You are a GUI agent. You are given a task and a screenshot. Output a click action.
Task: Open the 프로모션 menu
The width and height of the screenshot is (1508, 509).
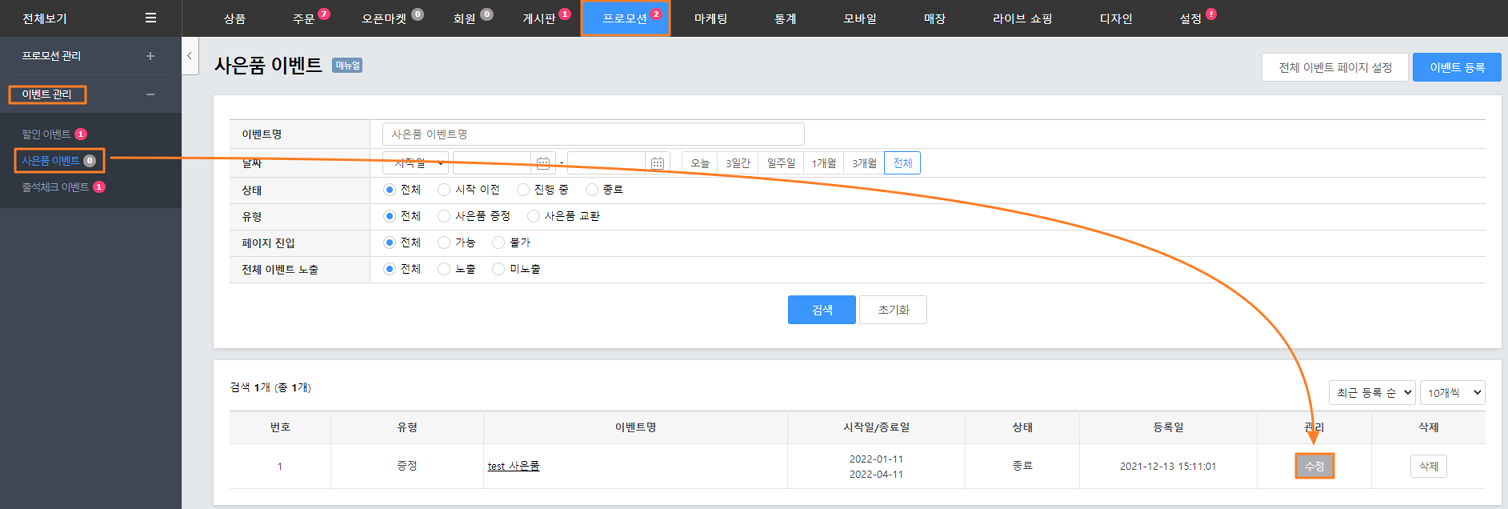(625, 18)
